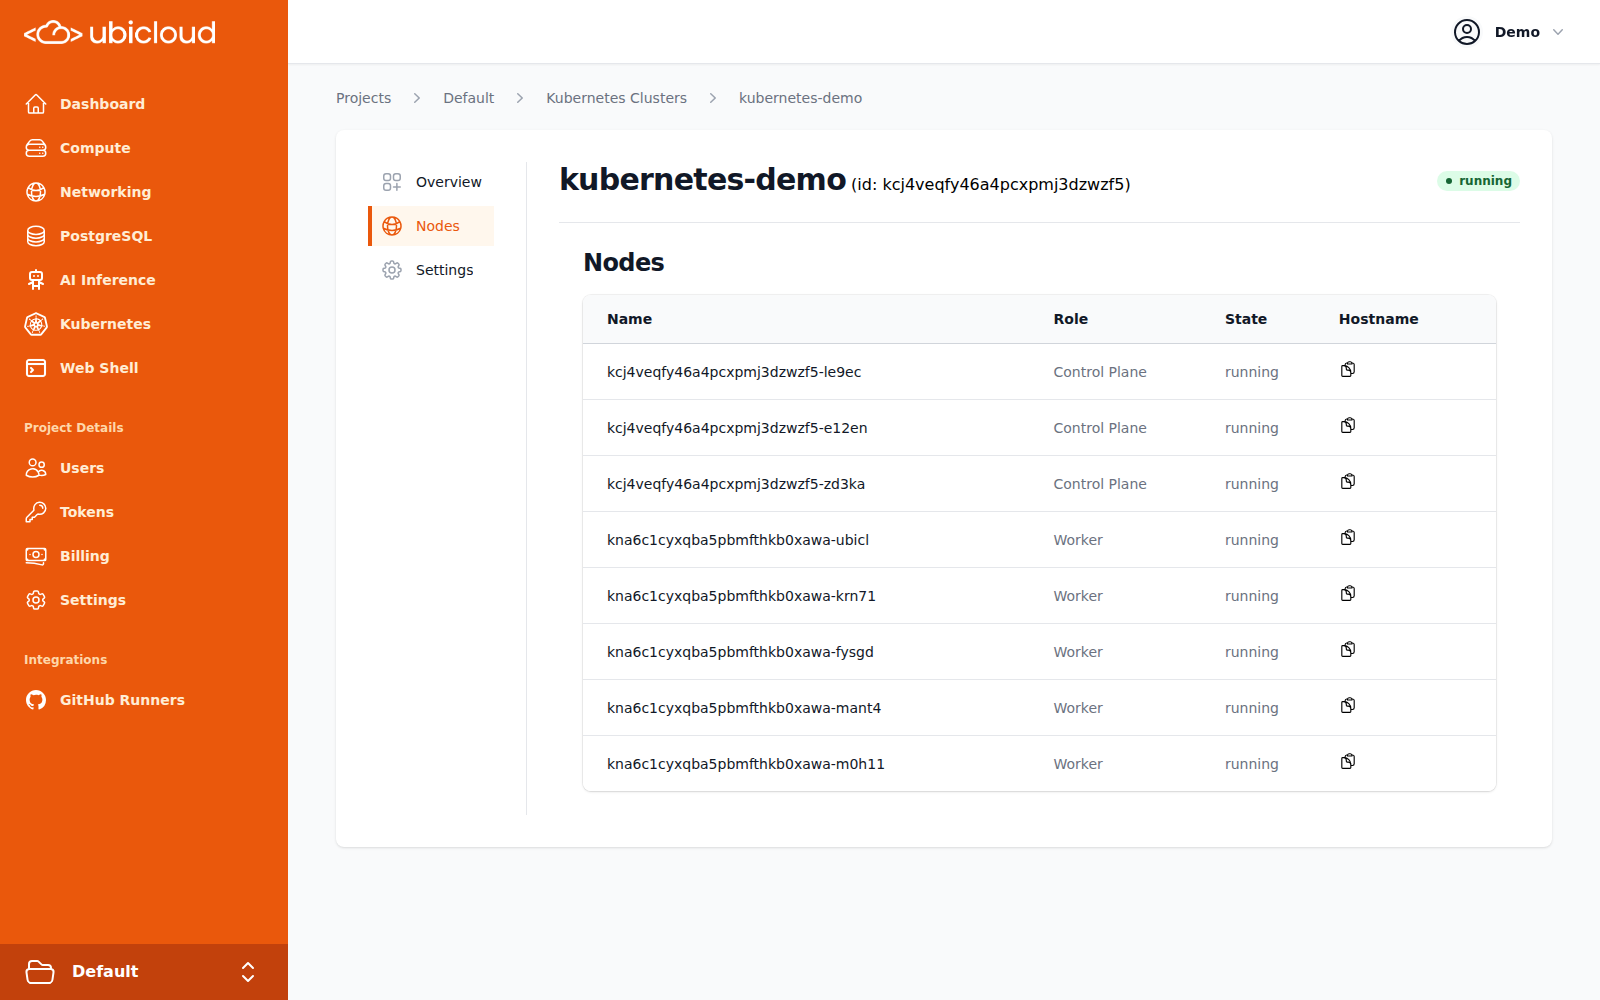Click the Billing banknote icon
This screenshot has width=1600, height=1000.
36,556
